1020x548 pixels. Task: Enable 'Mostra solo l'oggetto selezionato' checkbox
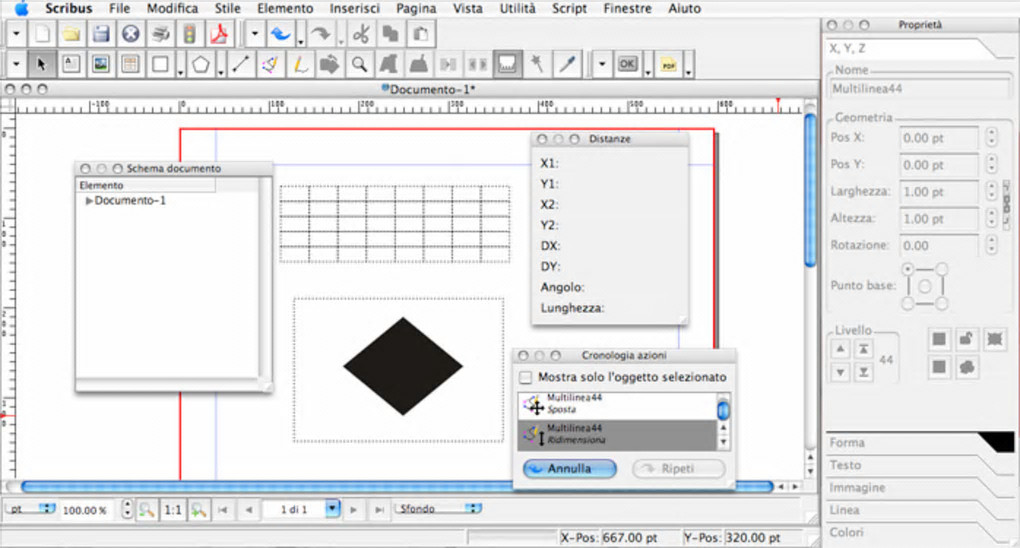pyautogui.click(x=526, y=377)
